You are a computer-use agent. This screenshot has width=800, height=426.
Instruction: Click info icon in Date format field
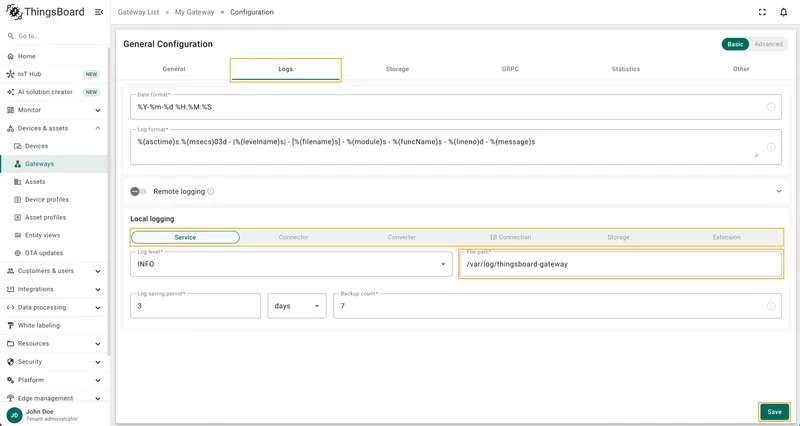(x=771, y=107)
